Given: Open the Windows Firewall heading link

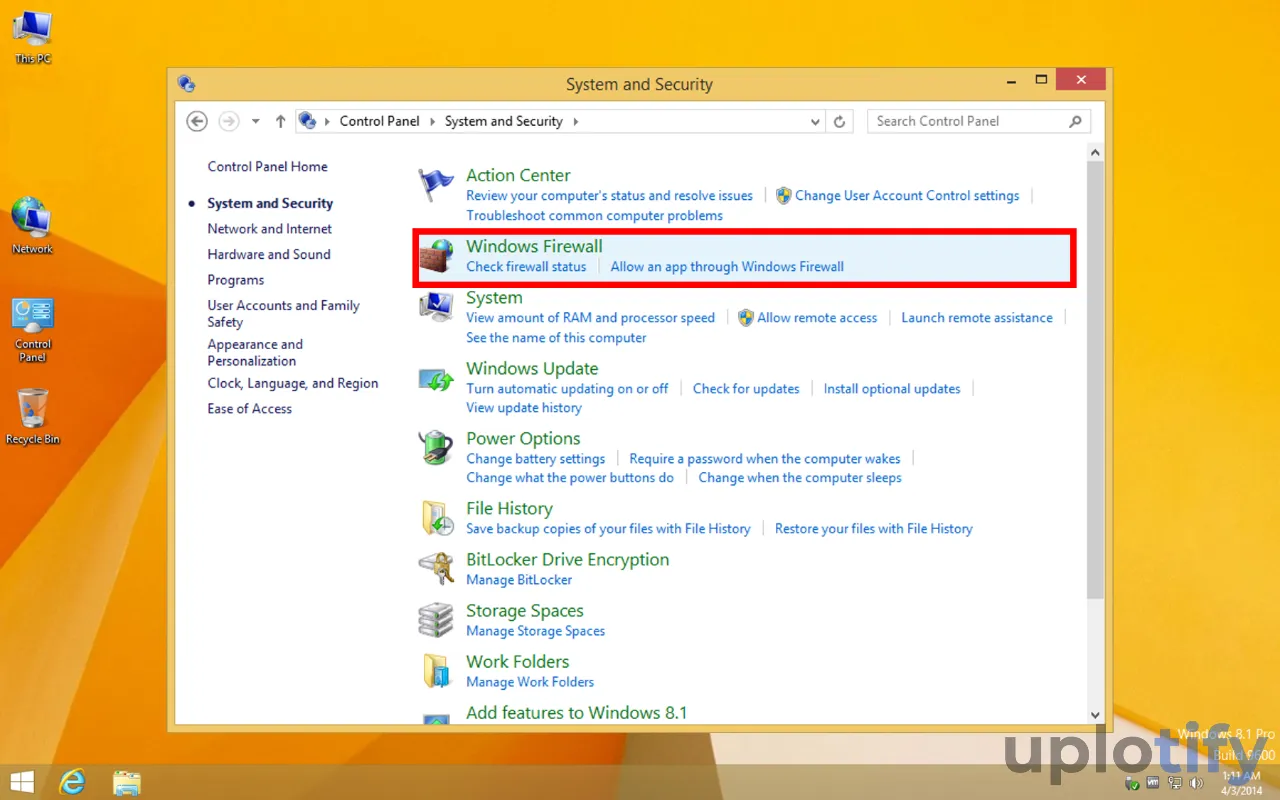Looking at the screenshot, I should pyautogui.click(x=534, y=246).
